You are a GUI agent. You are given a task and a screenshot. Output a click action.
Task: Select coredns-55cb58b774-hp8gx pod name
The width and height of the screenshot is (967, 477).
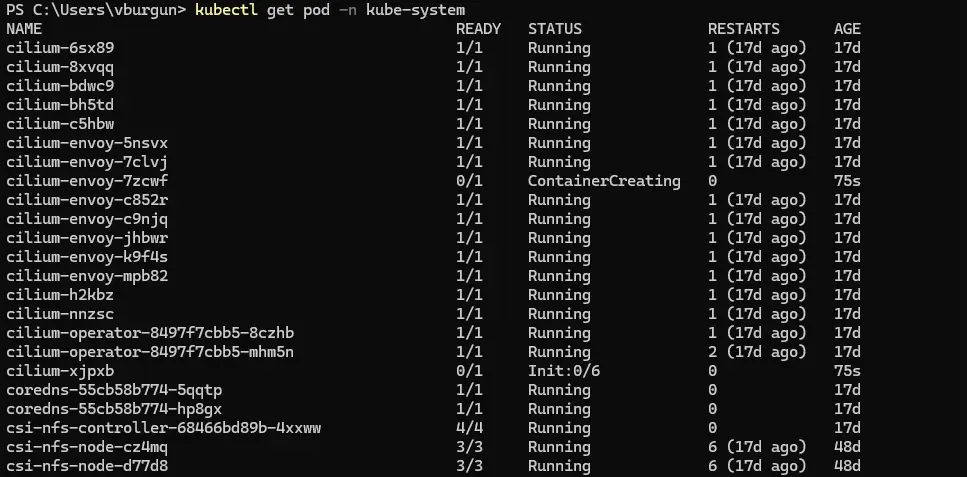pos(114,409)
